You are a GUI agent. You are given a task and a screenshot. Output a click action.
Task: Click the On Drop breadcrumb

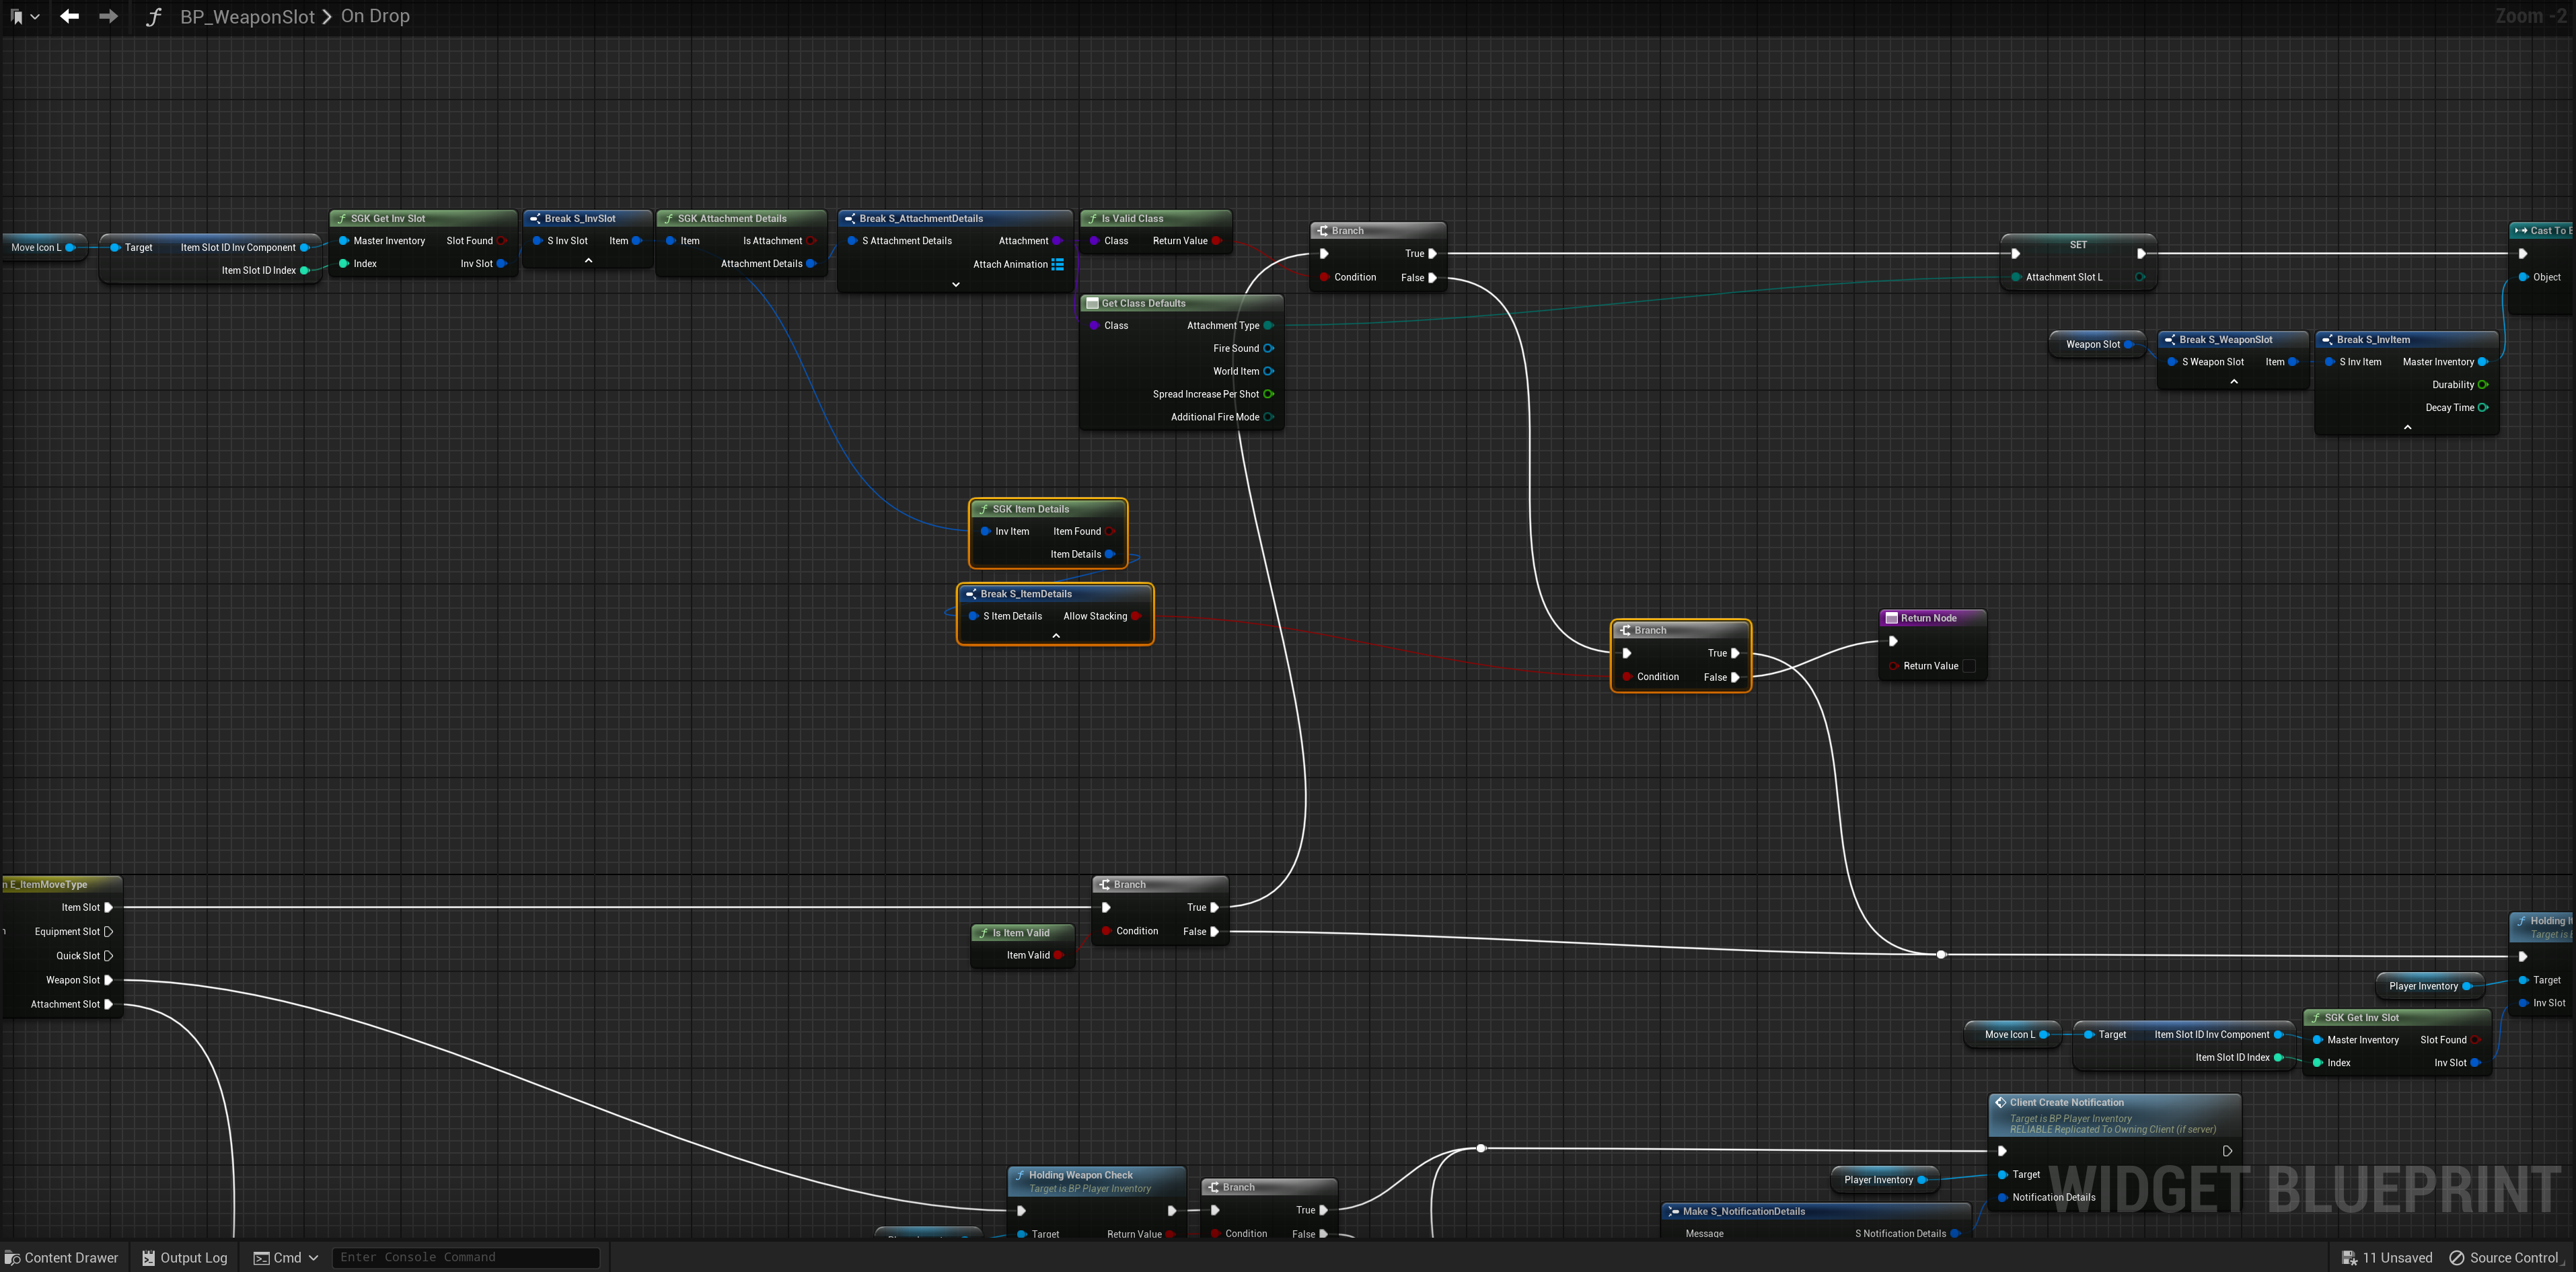(375, 17)
